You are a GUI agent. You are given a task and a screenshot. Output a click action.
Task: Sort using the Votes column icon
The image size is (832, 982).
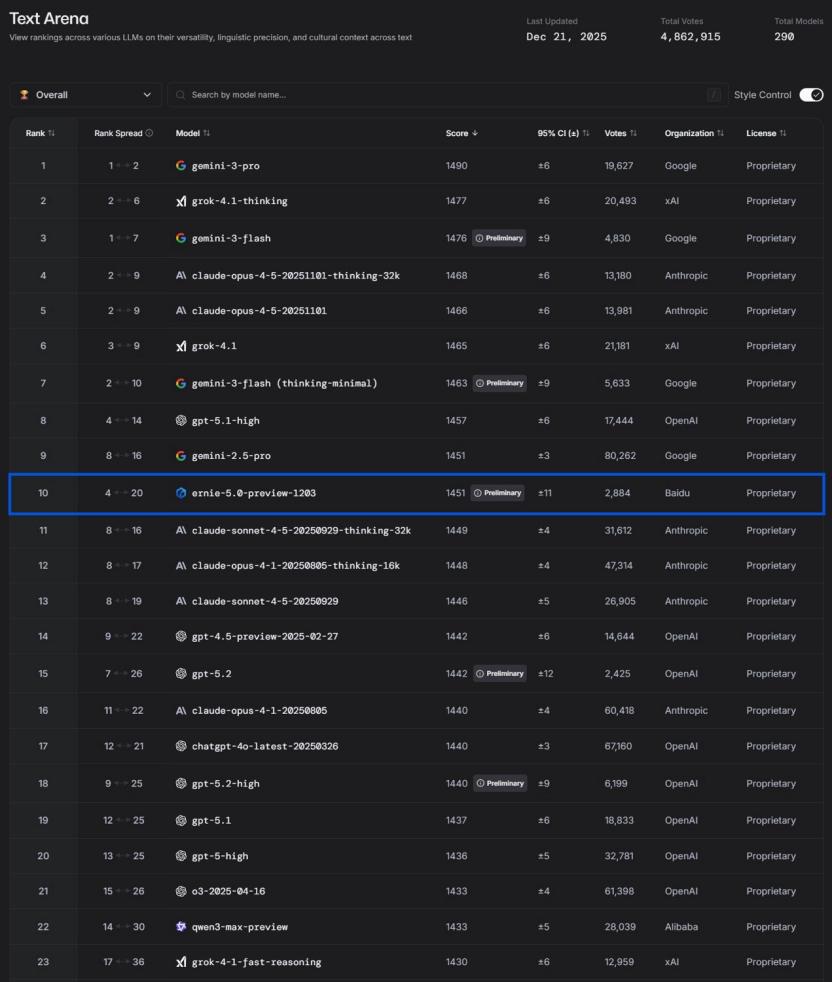click(x=634, y=133)
